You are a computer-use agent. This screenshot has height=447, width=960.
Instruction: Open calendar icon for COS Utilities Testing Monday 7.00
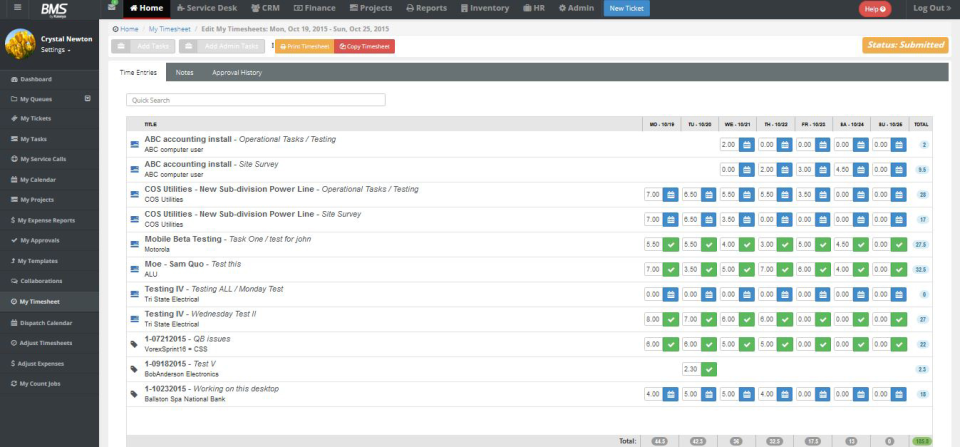pyautogui.click(x=670, y=195)
